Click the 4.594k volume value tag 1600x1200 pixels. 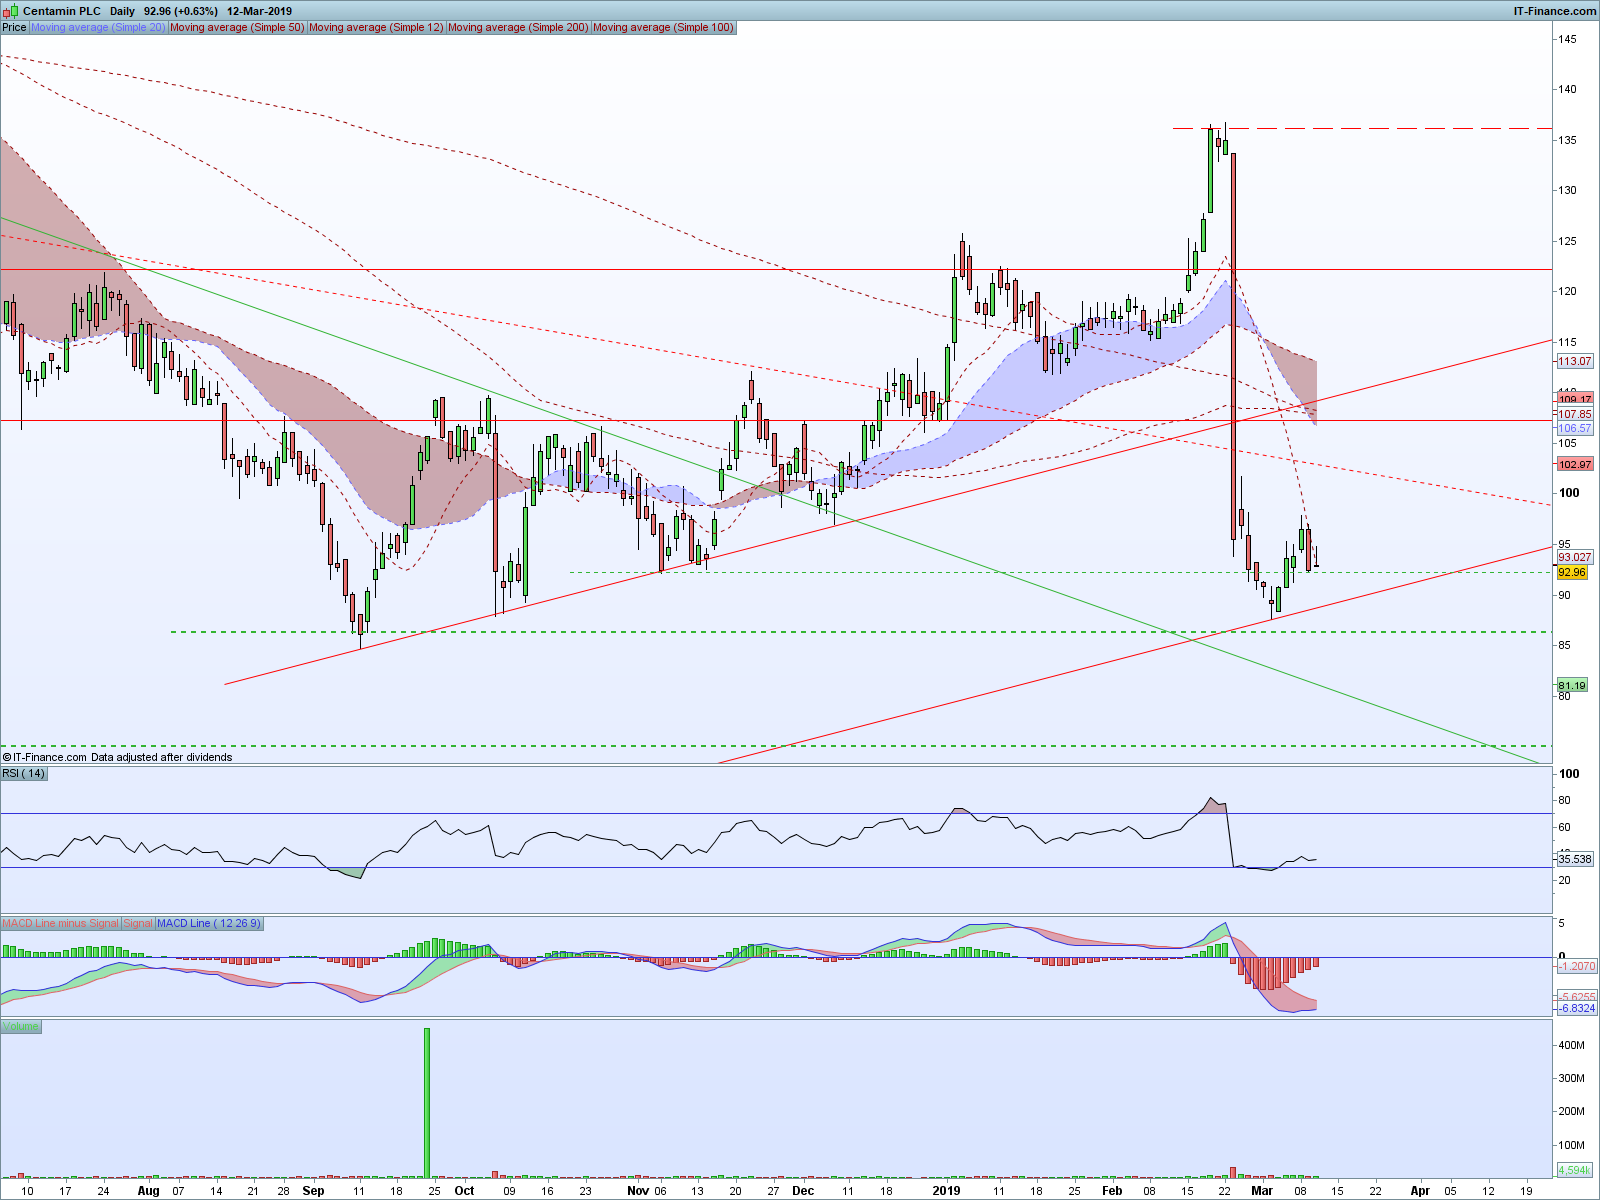click(1574, 1170)
